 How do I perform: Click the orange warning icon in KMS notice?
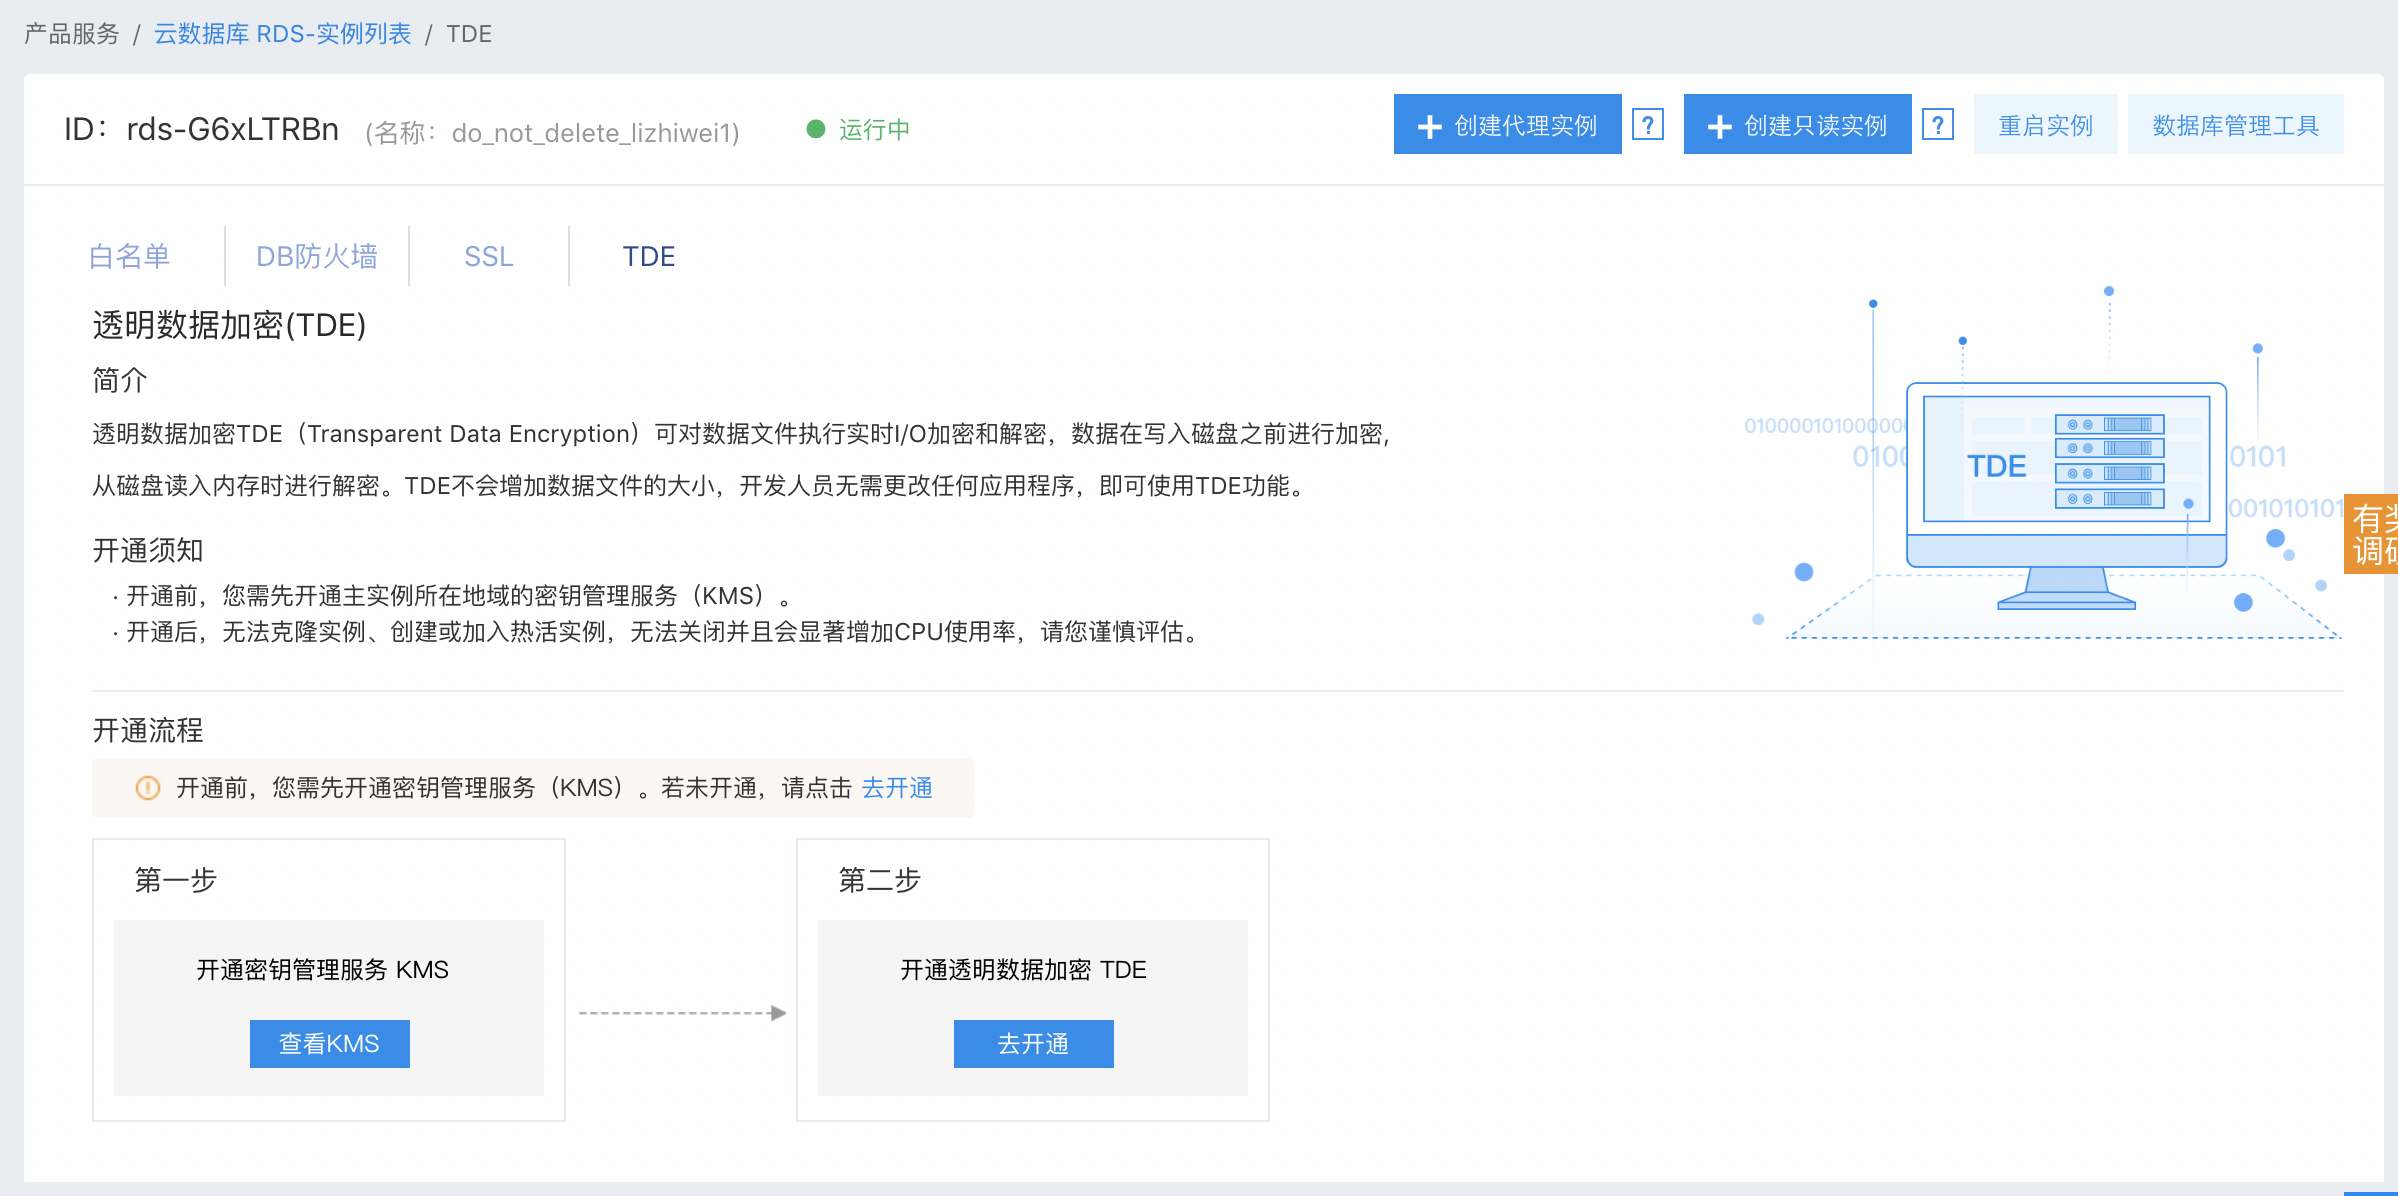[148, 788]
